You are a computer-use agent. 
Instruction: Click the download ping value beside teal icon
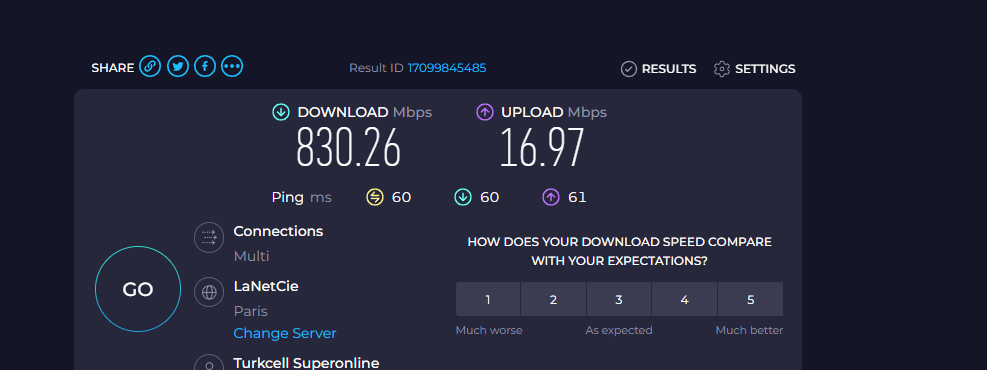pos(490,198)
